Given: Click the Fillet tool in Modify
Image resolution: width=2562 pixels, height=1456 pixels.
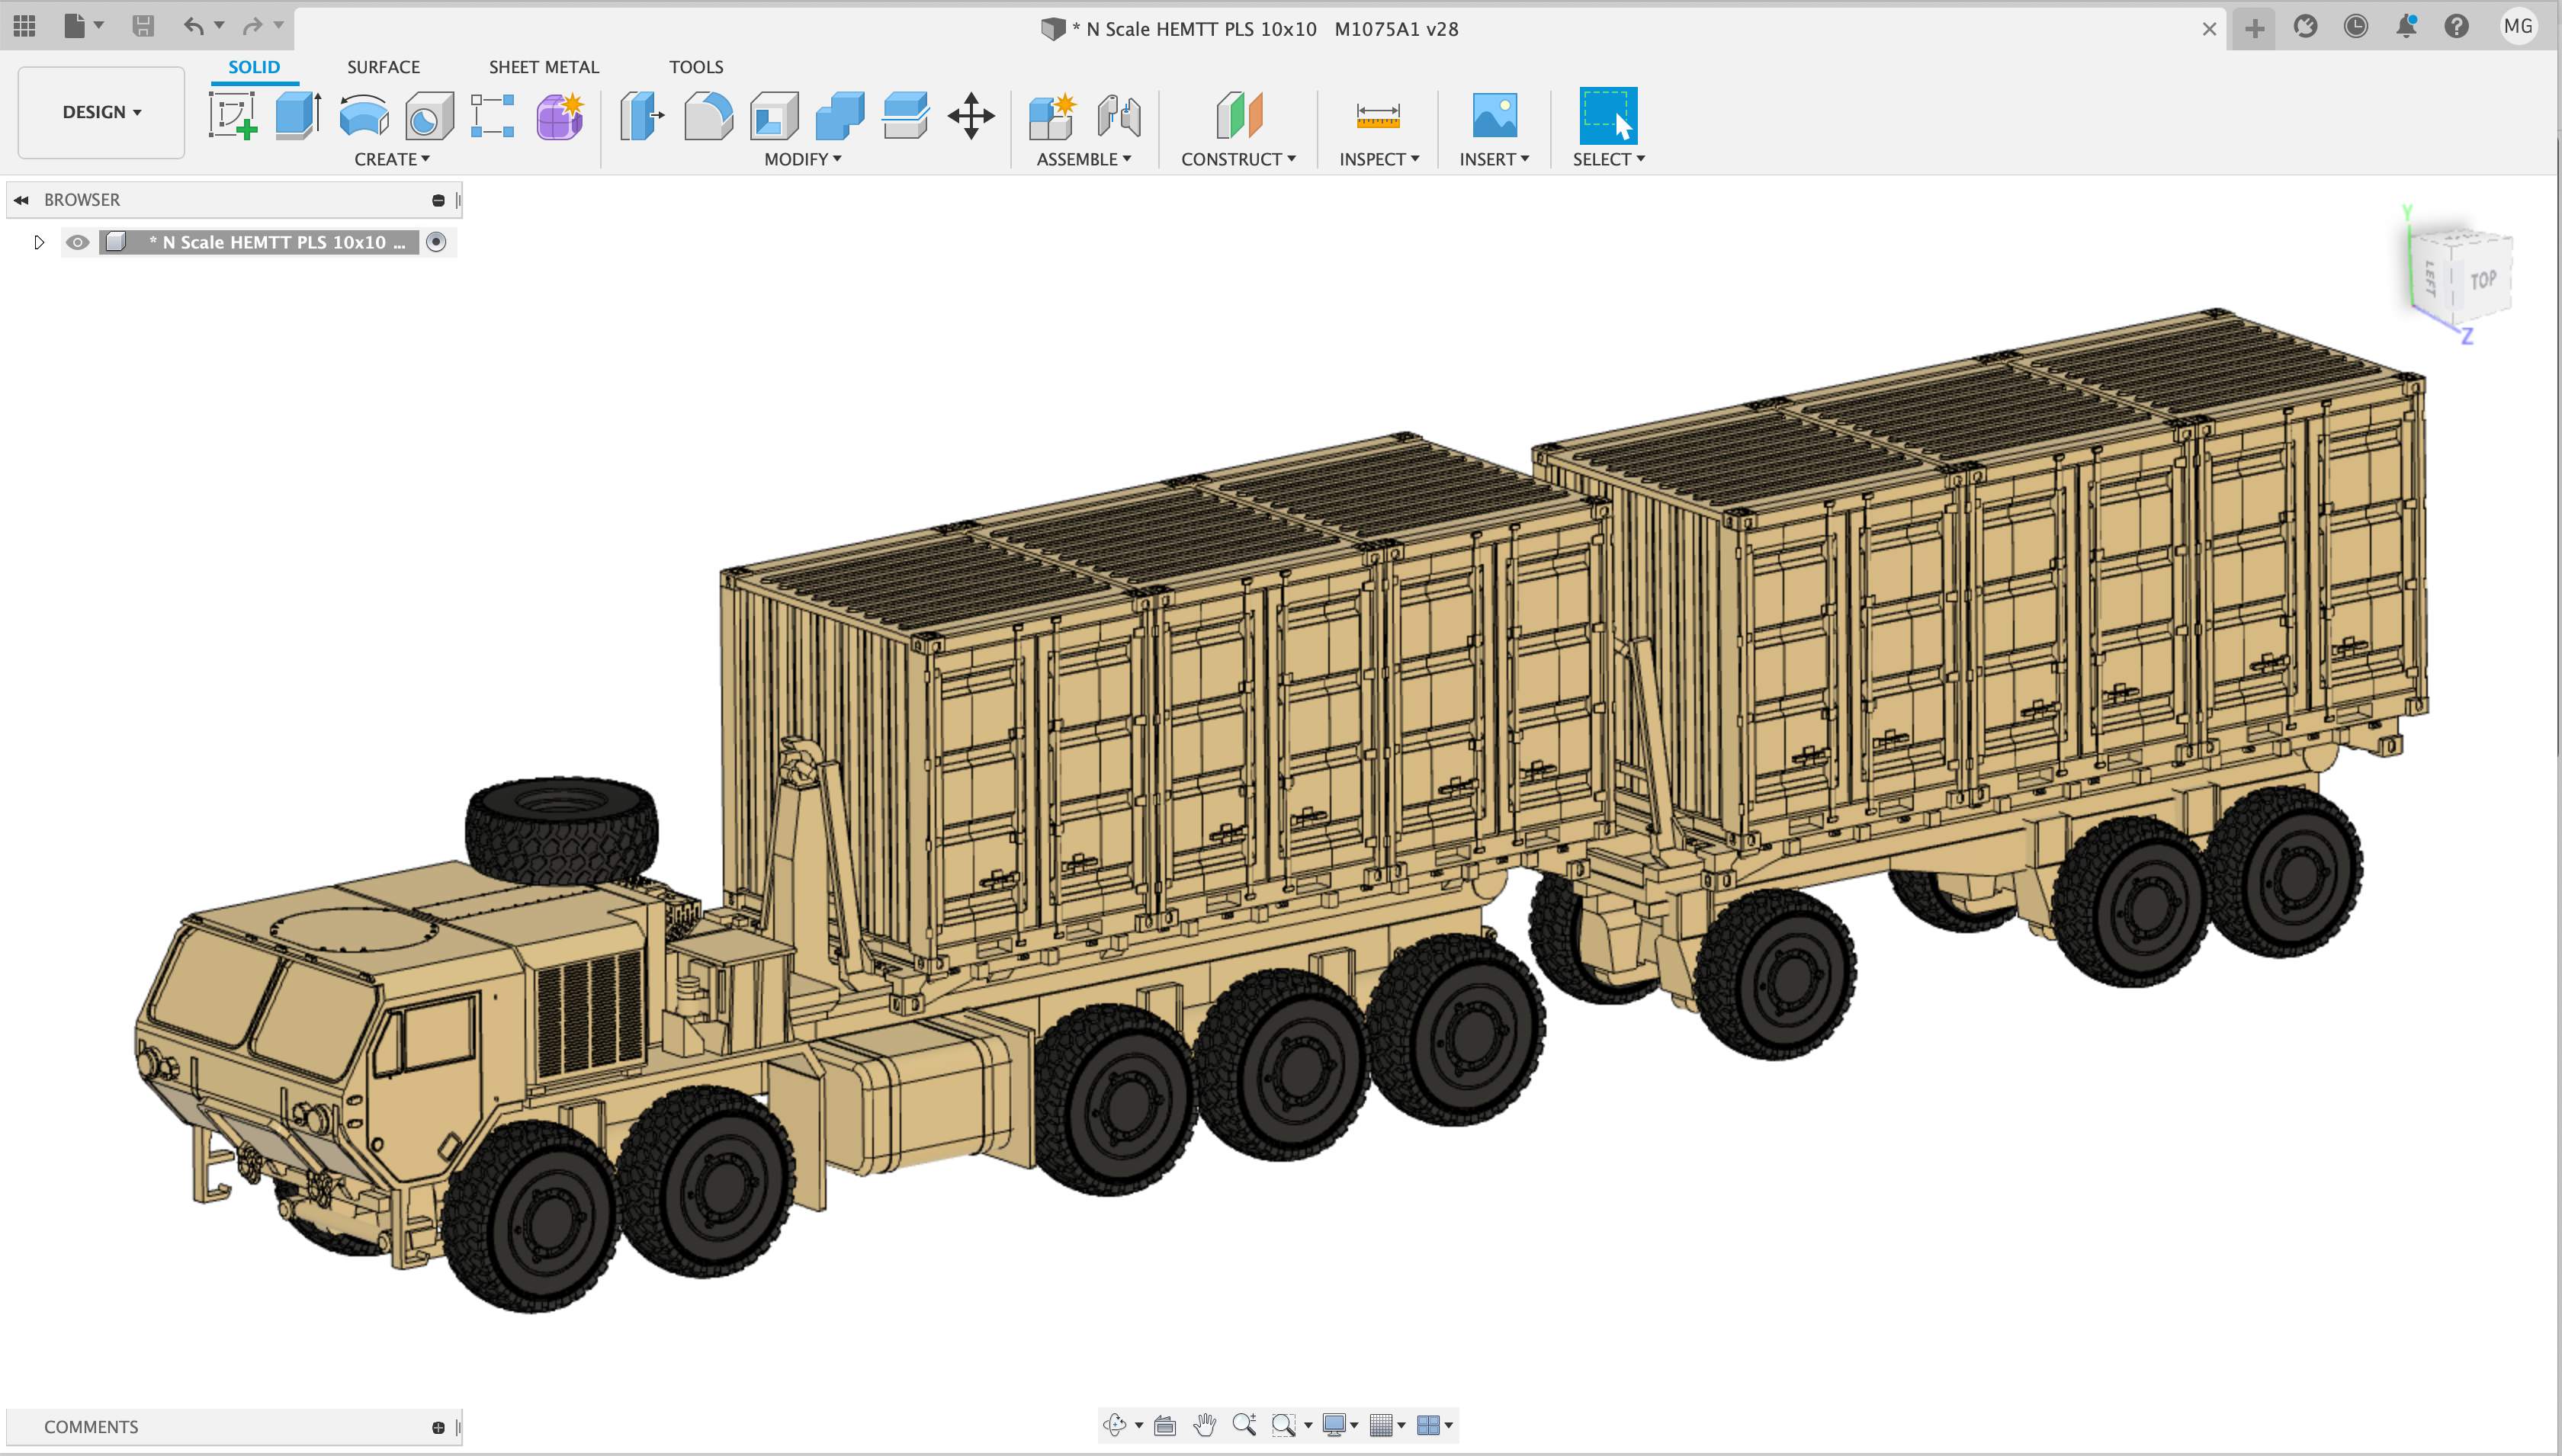Looking at the screenshot, I should 708,116.
